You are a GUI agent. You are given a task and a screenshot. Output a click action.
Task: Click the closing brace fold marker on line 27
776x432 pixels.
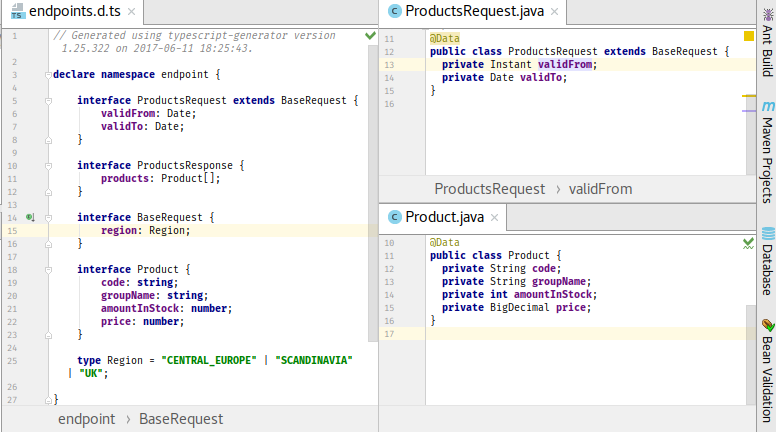pos(48,400)
